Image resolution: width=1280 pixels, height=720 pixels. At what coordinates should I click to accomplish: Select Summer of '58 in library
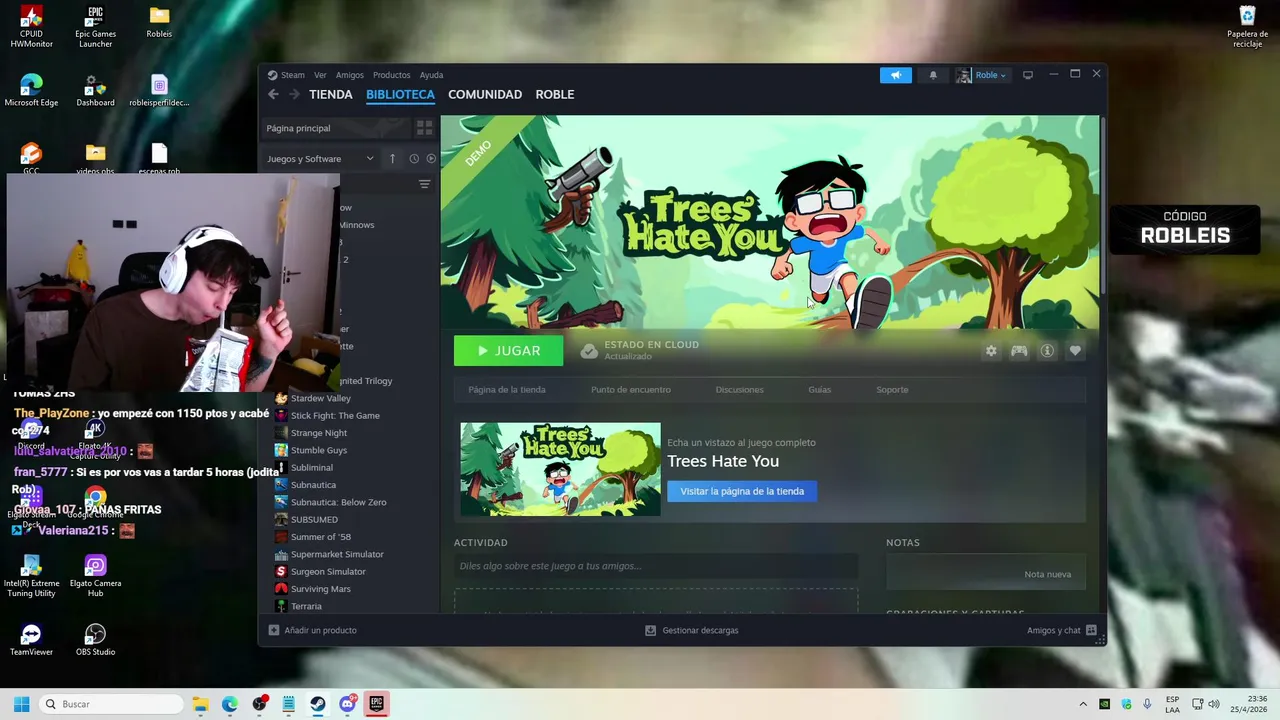click(x=321, y=537)
